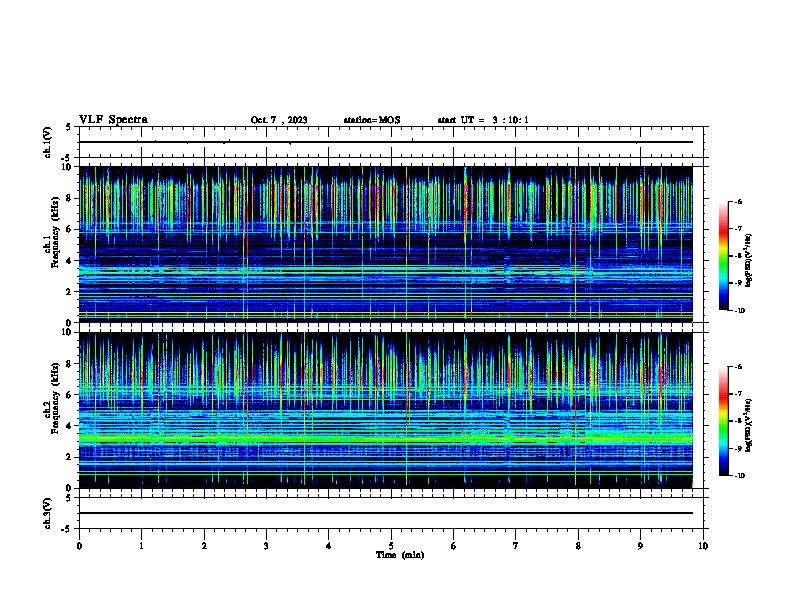Click time axis tick label "3"
Viewport: 792px width, 612px height.
(x=266, y=546)
